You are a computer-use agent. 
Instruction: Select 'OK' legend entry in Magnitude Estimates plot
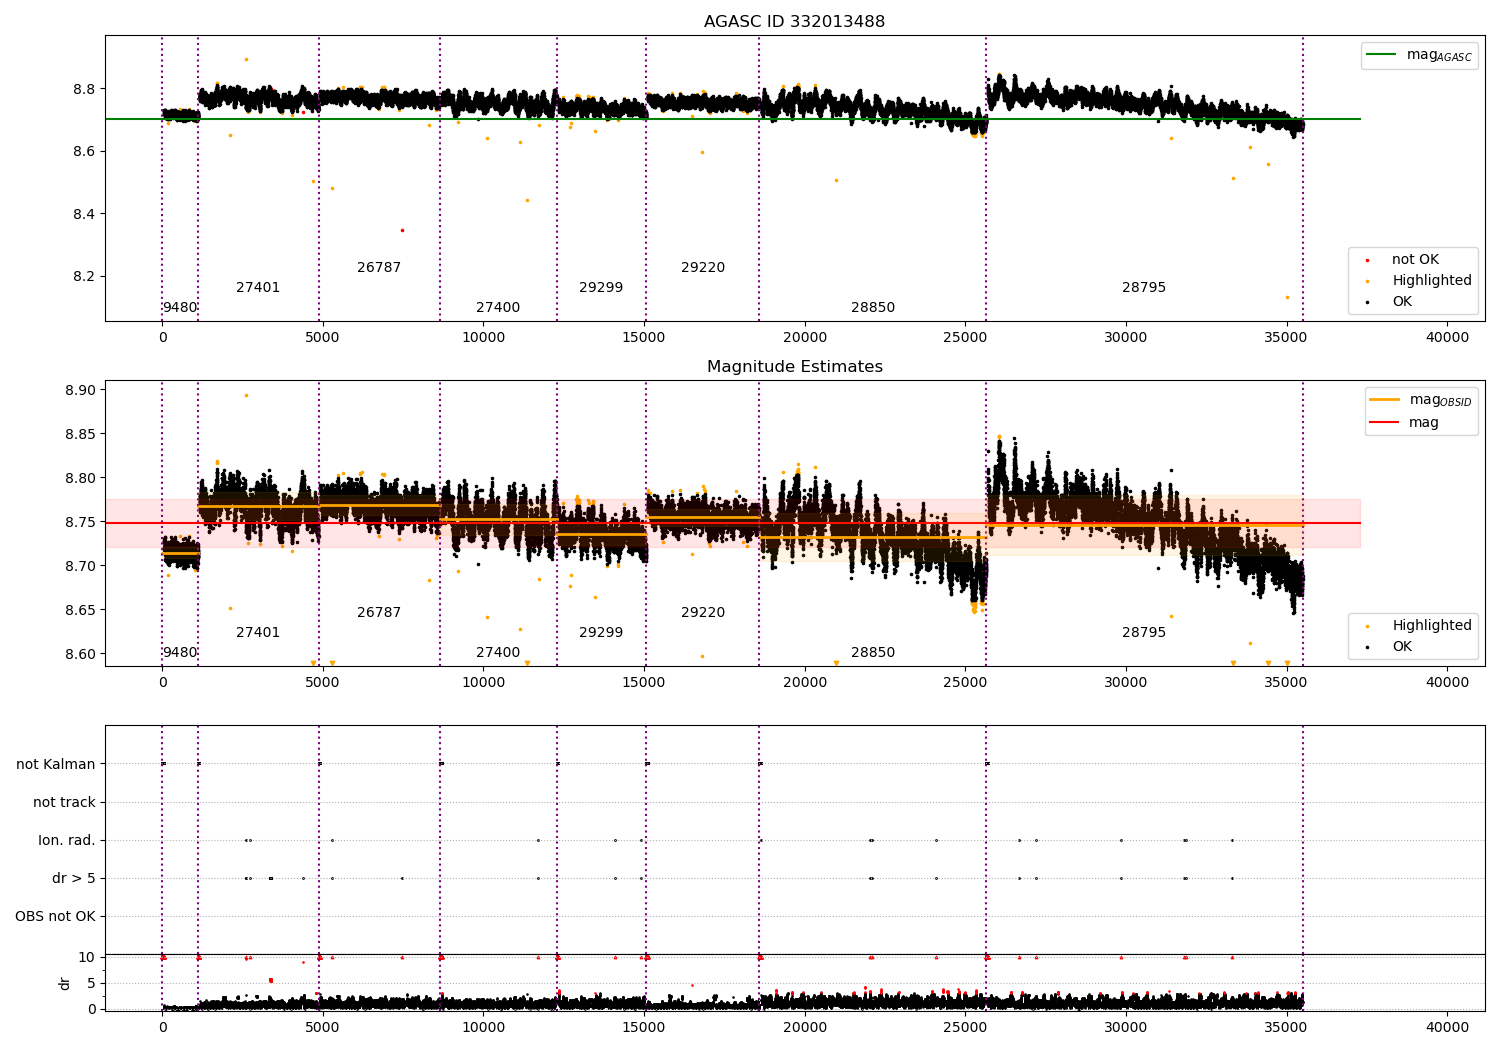coord(1402,646)
